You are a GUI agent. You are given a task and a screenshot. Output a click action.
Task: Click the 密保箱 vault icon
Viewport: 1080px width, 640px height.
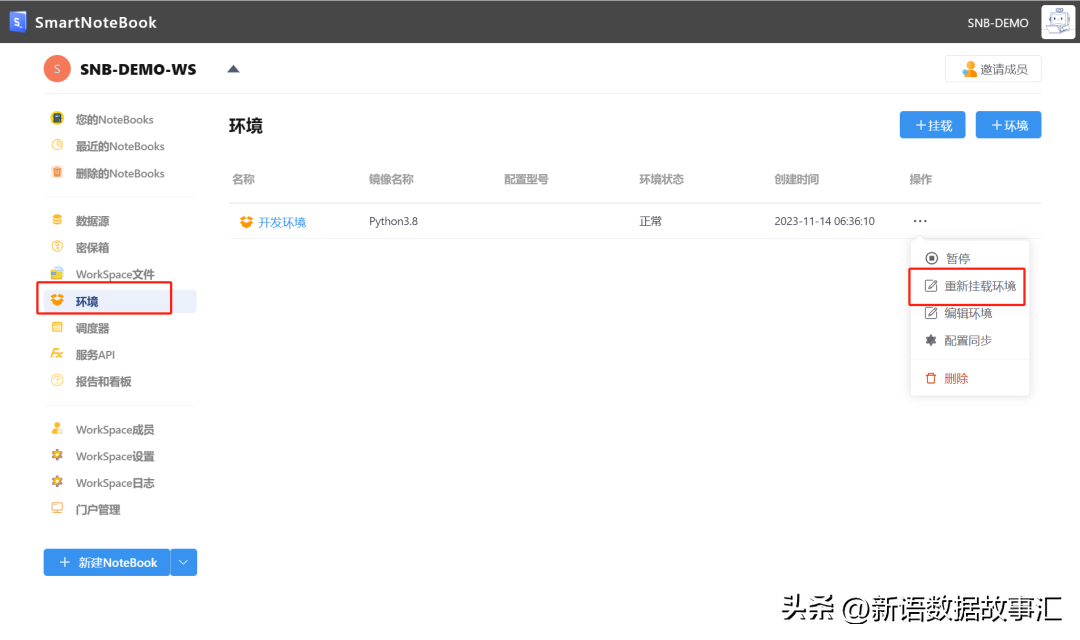click(57, 247)
